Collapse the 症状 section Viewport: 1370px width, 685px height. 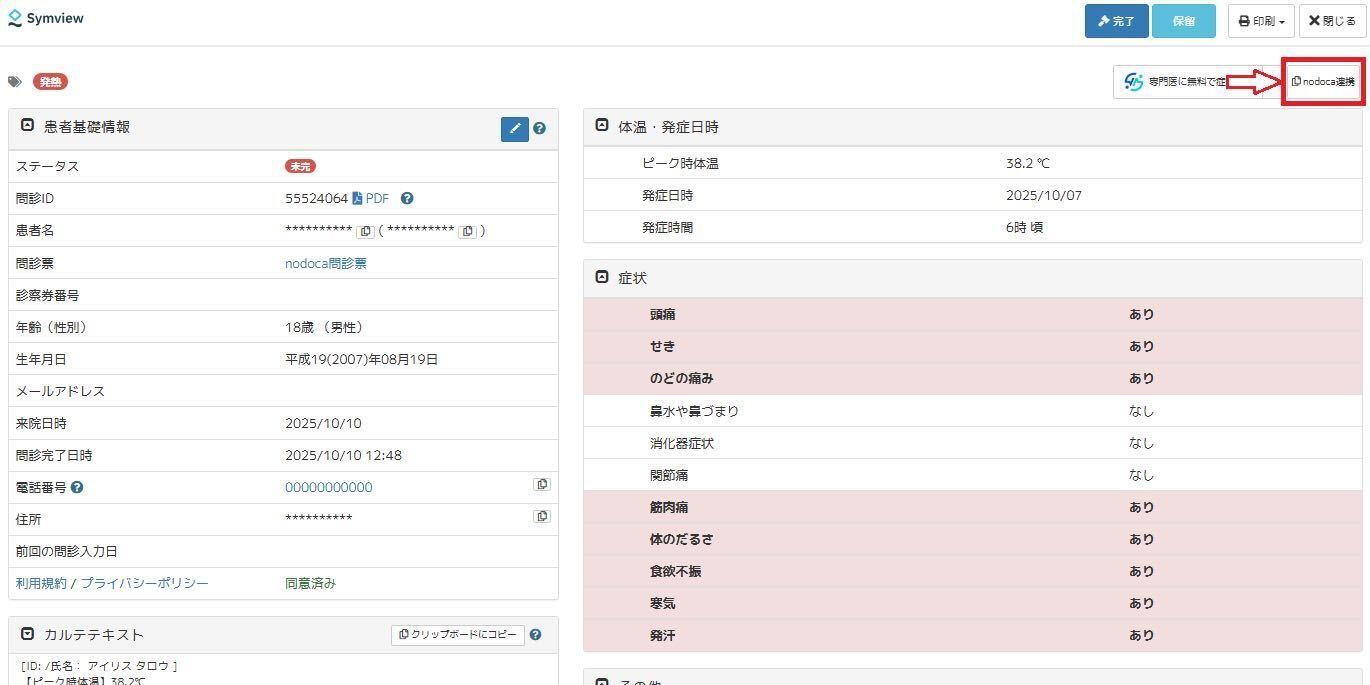(x=602, y=277)
